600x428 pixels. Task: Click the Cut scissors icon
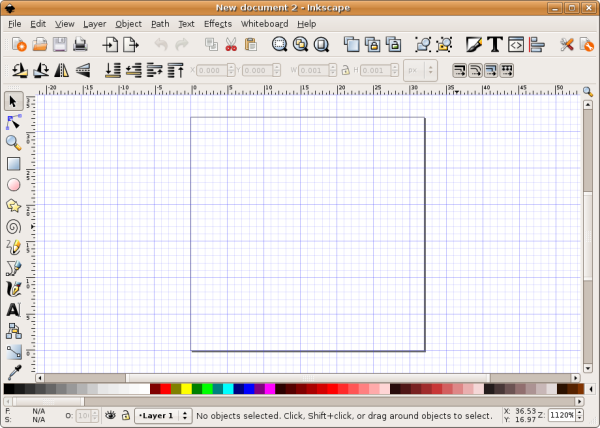coord(231,44)
